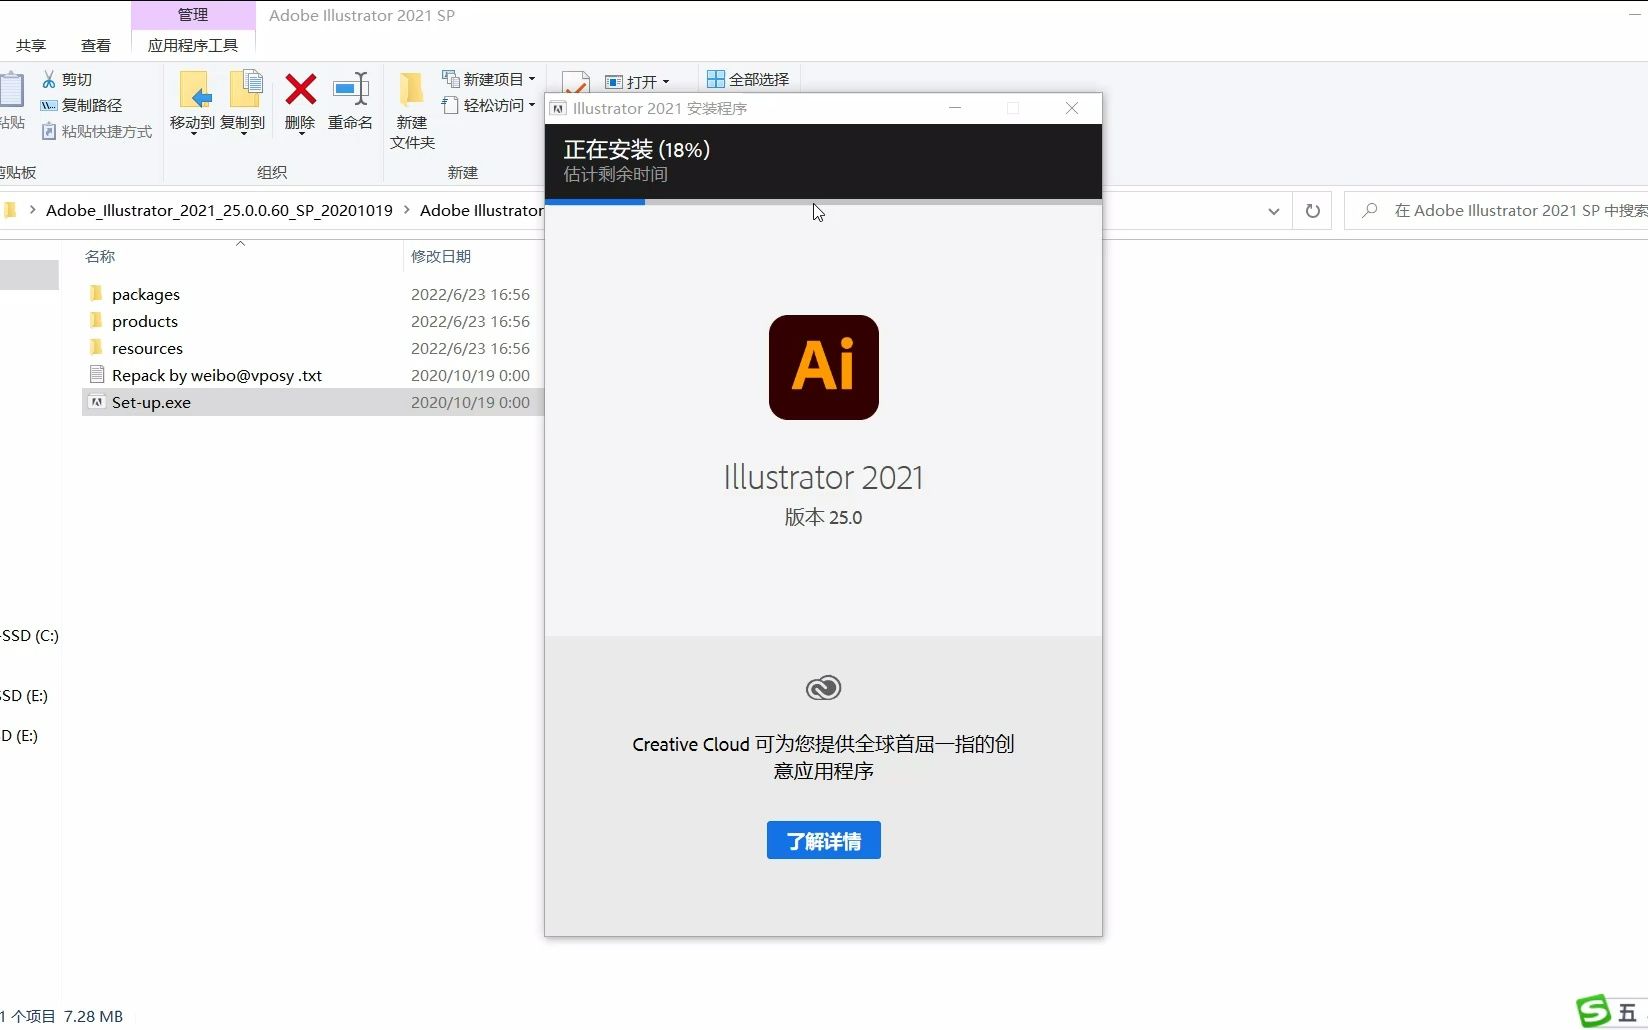Refresh the folder with the refresh icon
This screenshot has width=1648, height=1030.
tap(1313, 211)
